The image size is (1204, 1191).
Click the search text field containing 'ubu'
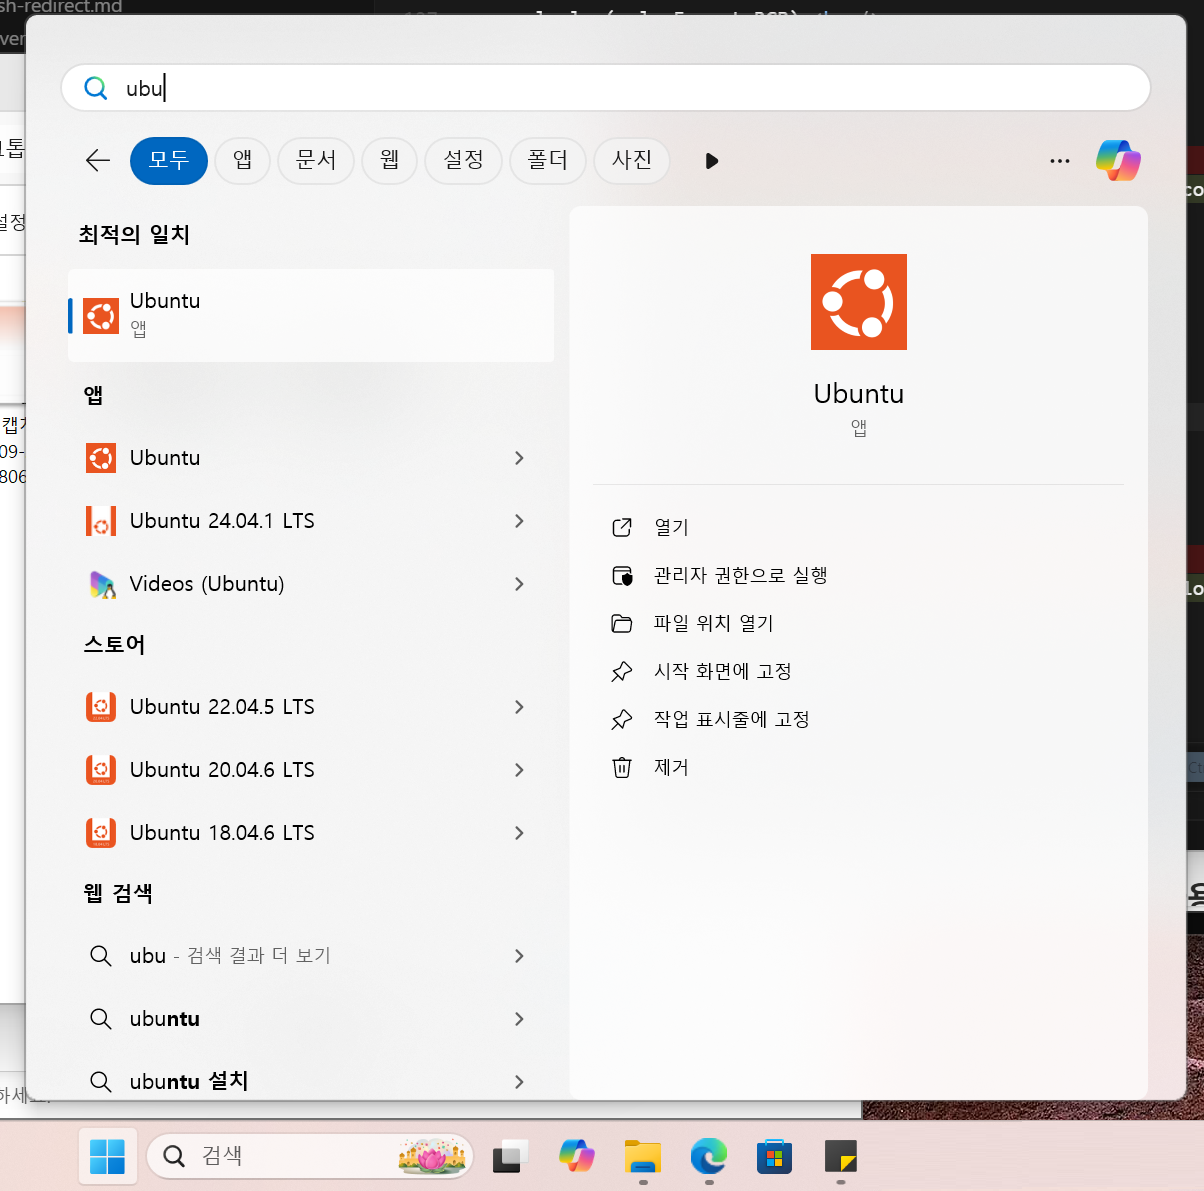(606, 88)
